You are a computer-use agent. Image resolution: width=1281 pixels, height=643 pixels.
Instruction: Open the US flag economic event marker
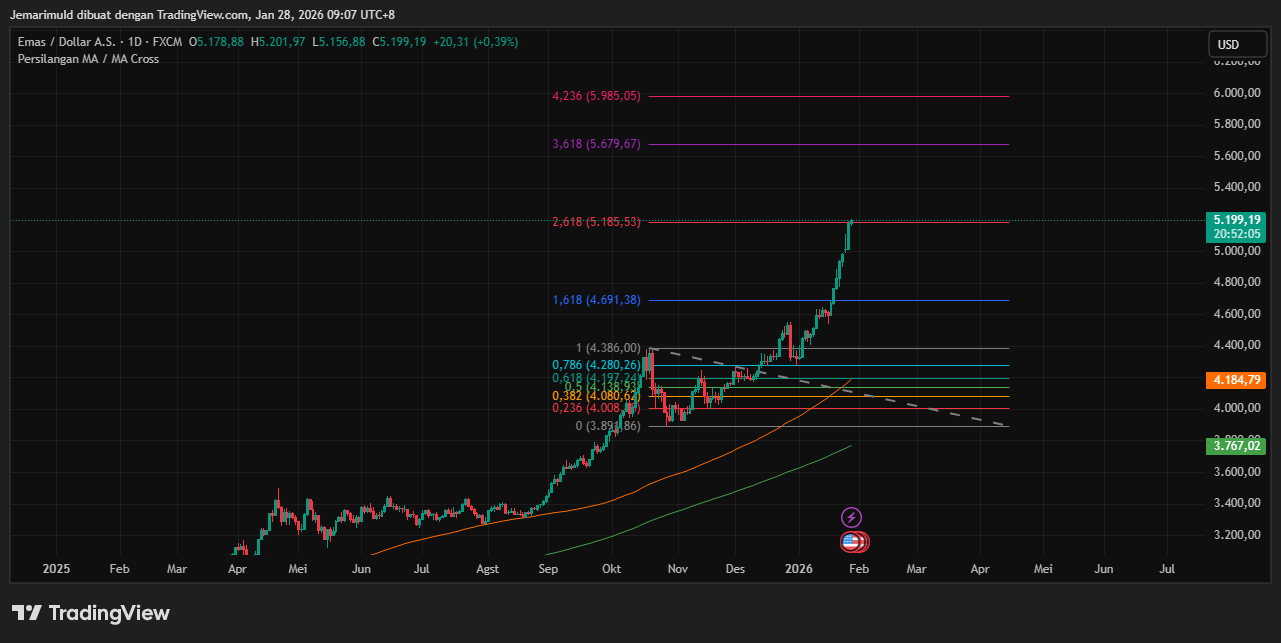click(852, 542)
